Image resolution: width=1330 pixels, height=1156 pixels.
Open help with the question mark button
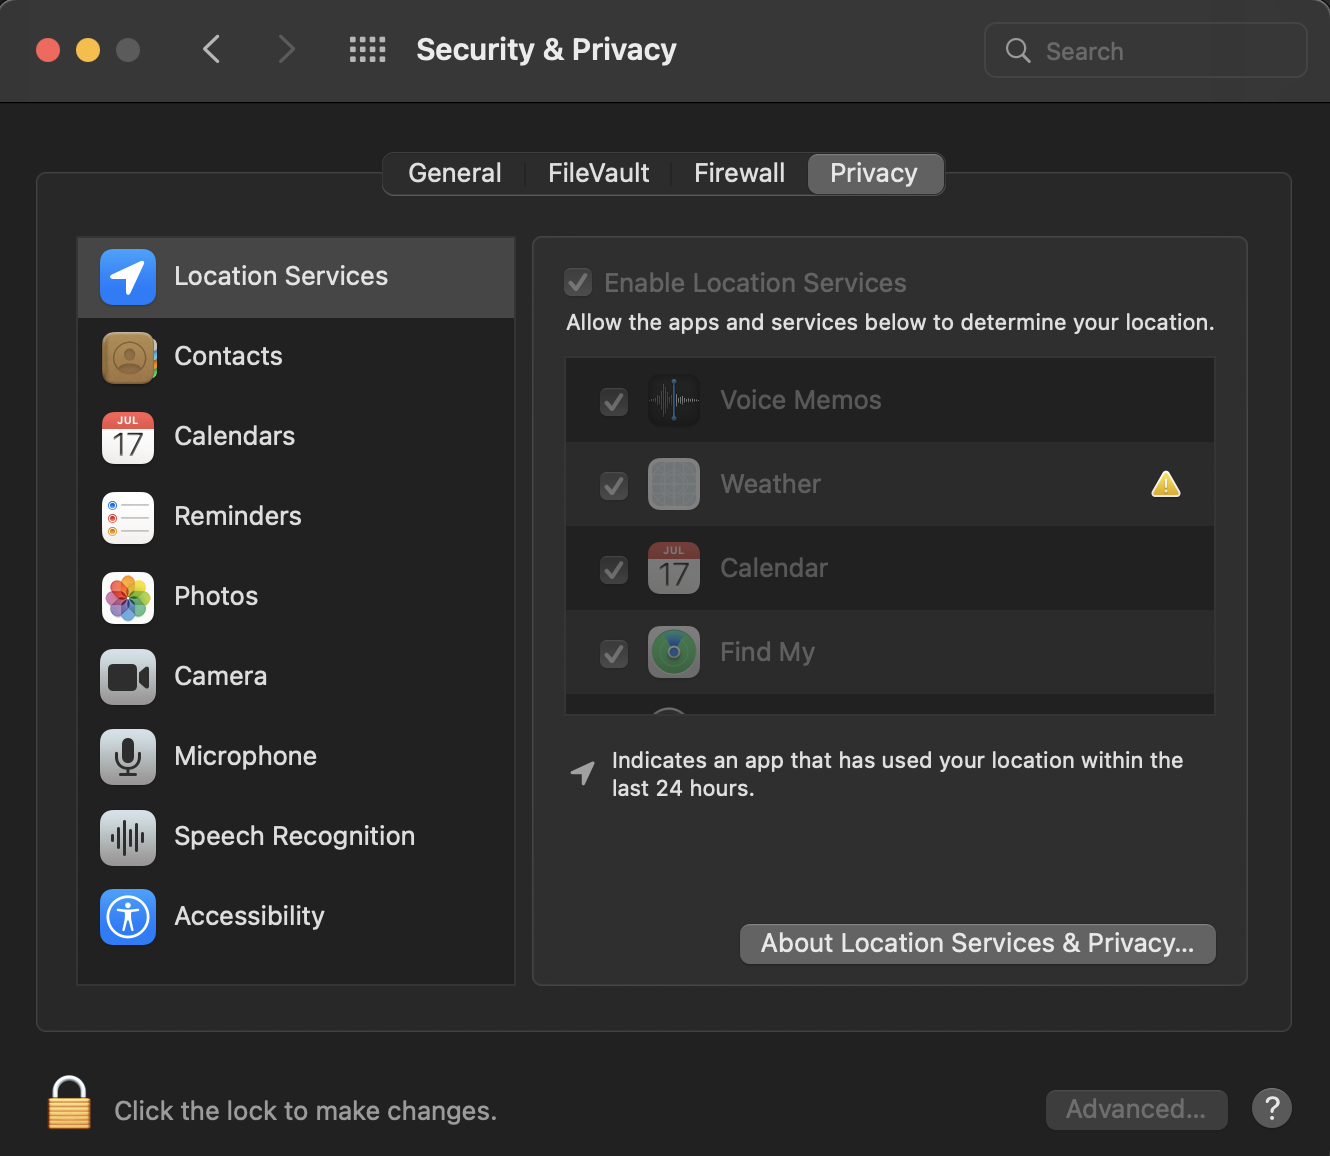point(1272,1108)
